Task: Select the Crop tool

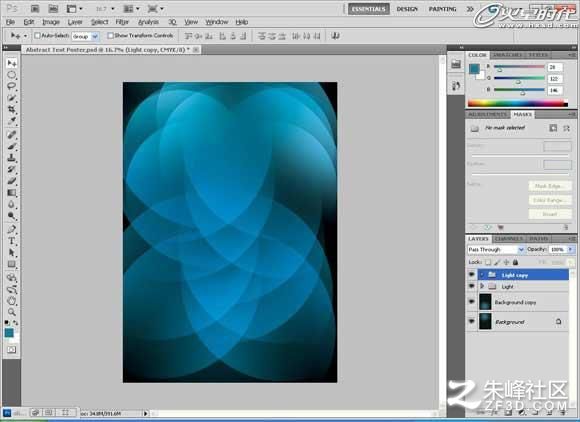Action: 11,109
